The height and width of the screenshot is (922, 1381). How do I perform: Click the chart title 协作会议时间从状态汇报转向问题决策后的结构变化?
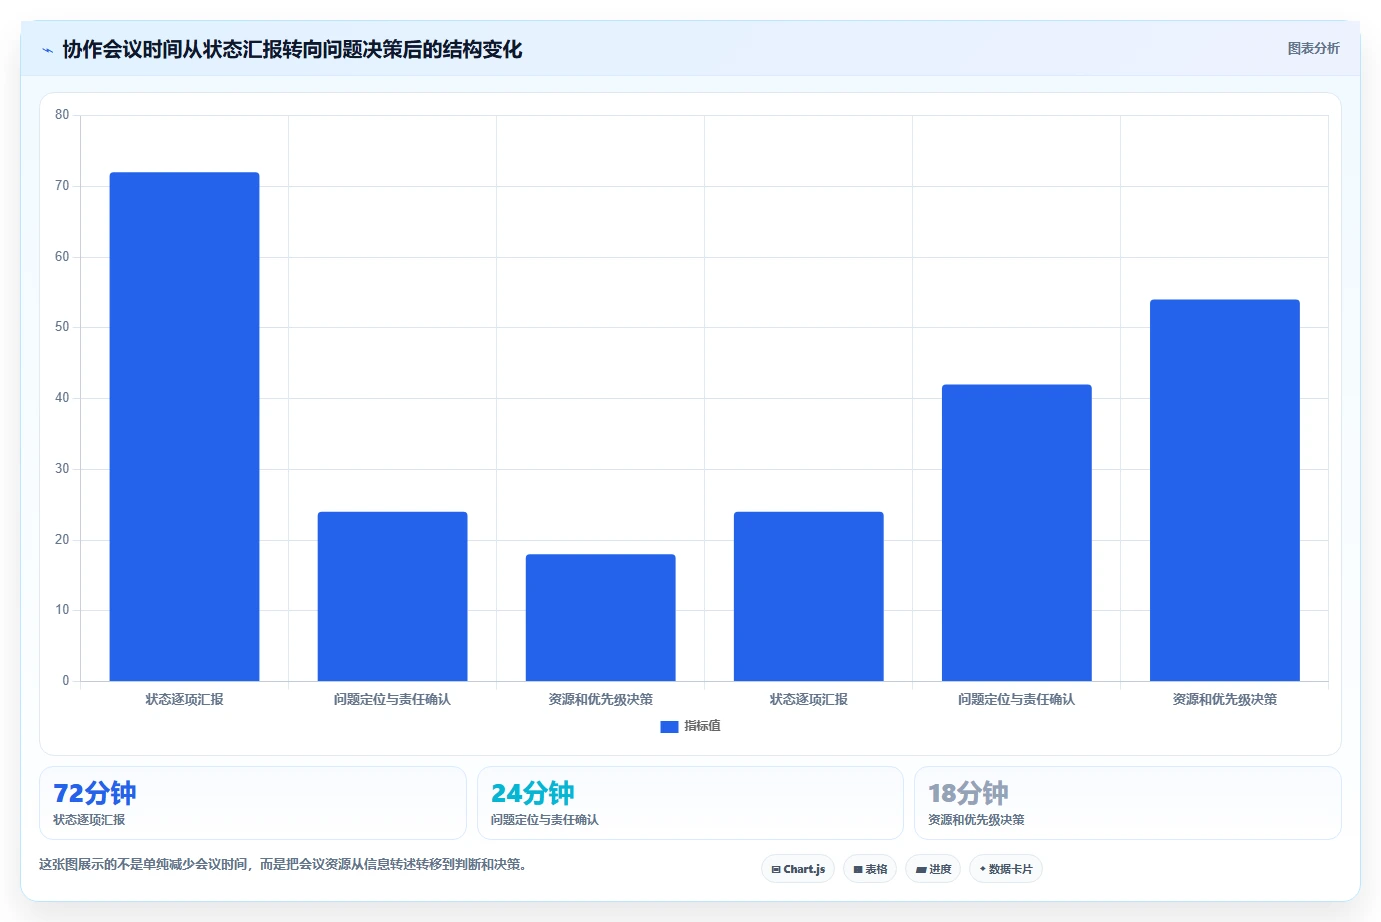(x=292, y=49)
